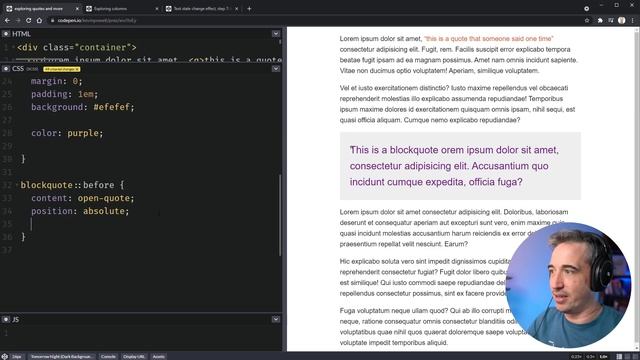Expand the CSS panel dropdown arrow
Screen dimensions: 640x360
[x=276, y=69]
